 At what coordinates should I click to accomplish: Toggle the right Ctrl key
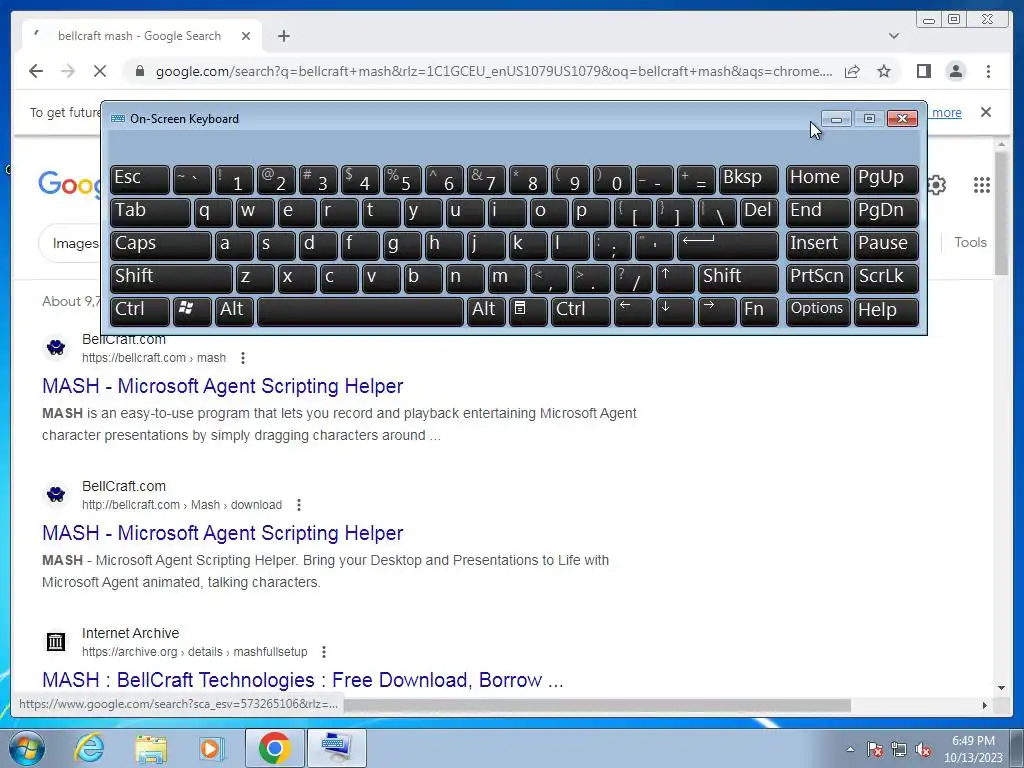[x=581, y=311]
